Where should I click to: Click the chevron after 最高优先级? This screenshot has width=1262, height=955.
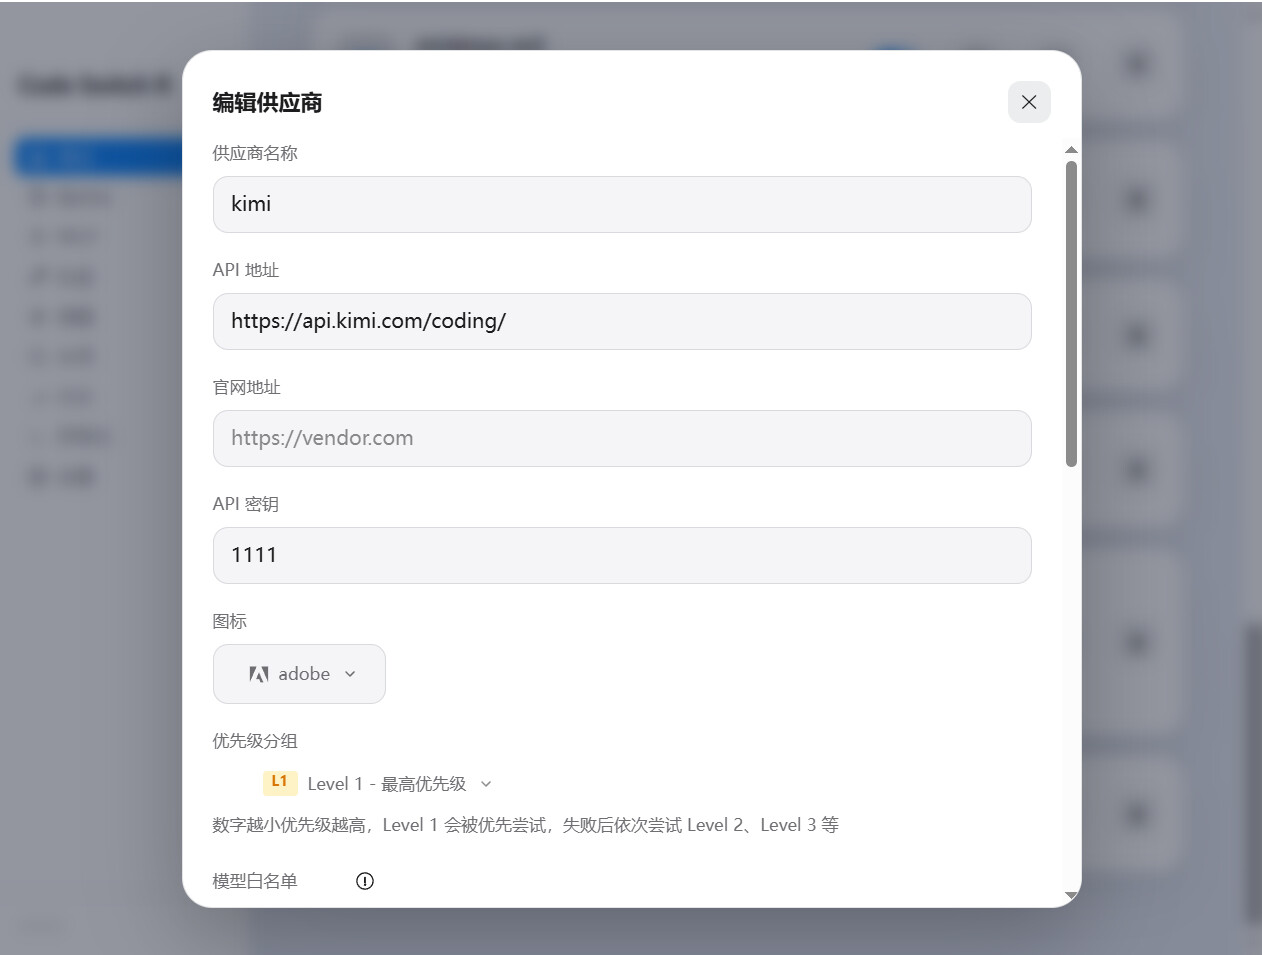(x=486, y=784)
